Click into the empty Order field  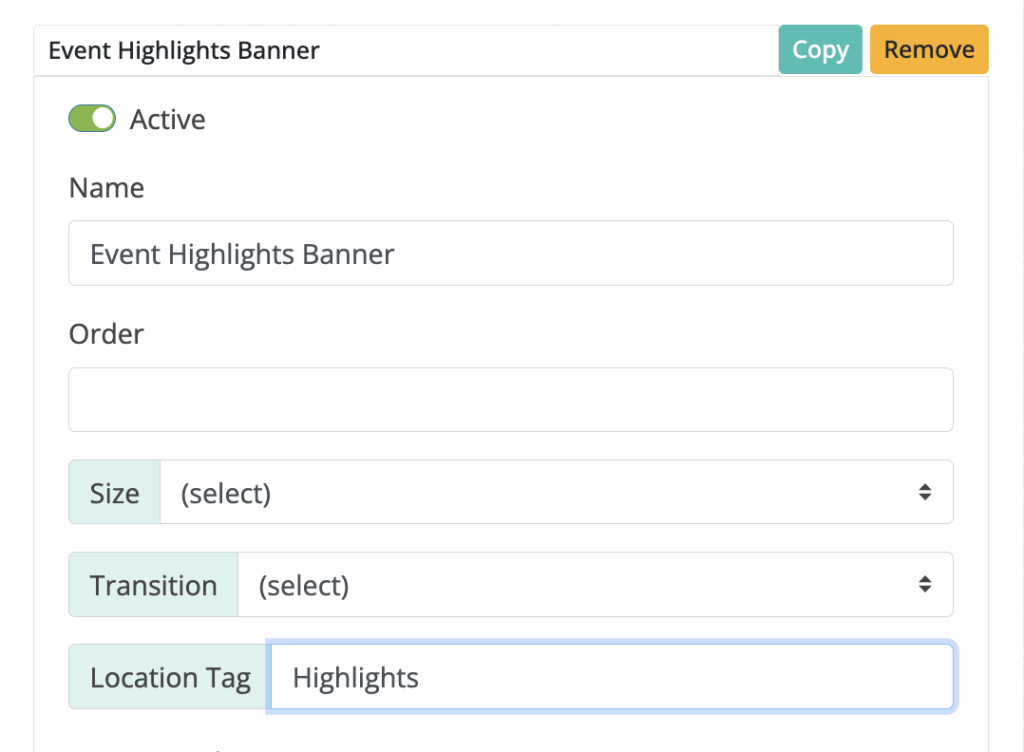click(510, 400)
